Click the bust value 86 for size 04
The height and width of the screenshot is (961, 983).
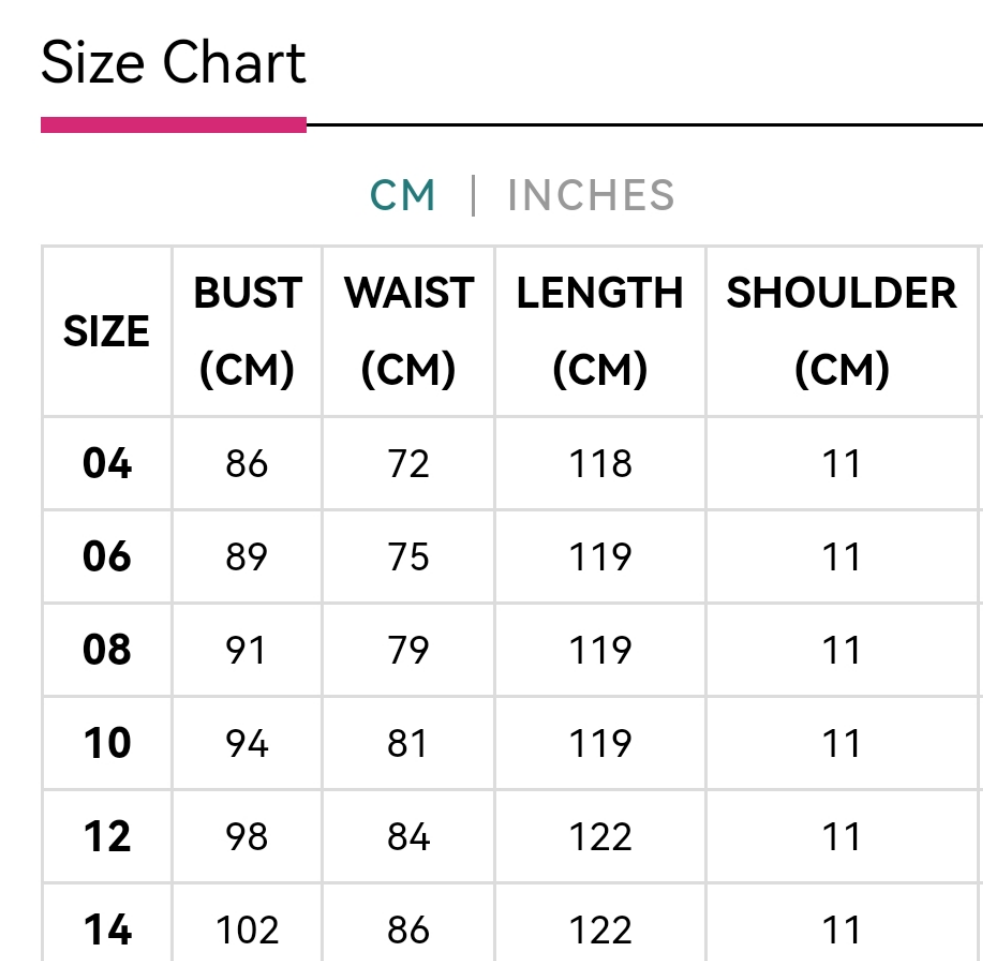point(247,464)
